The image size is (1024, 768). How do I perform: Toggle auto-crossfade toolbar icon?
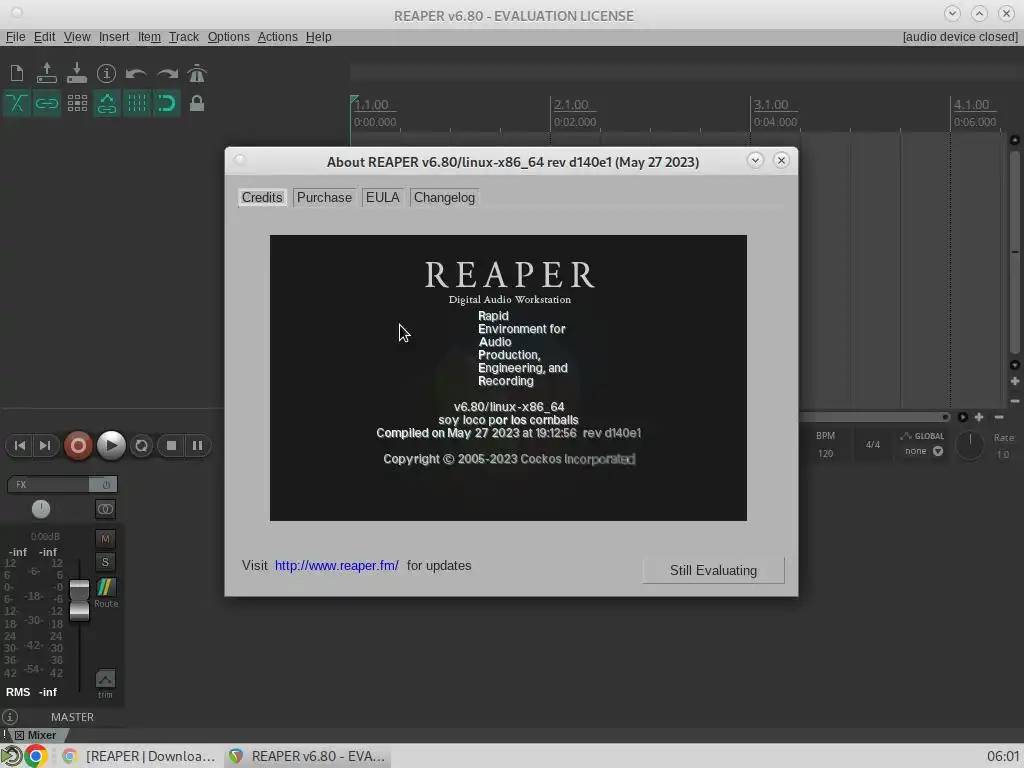(x=17, y=103)
